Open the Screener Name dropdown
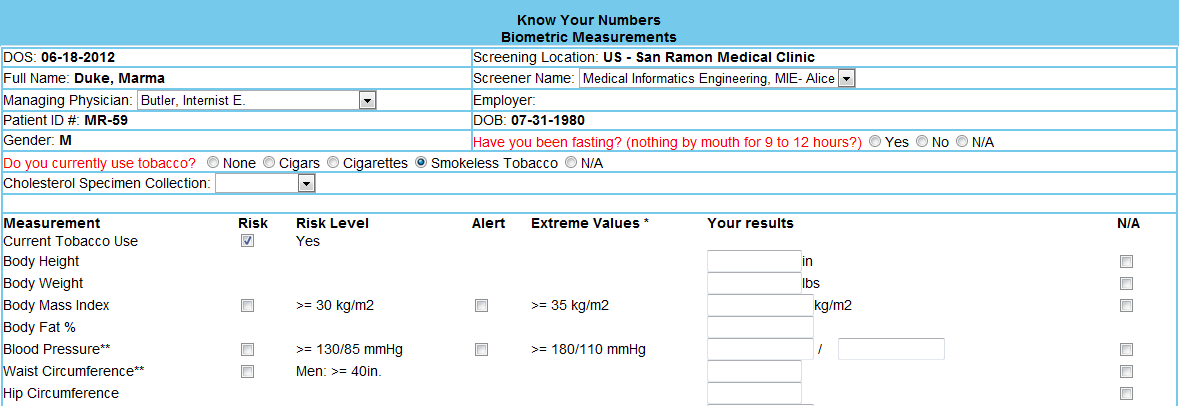1179x406 pixels. point(846,78)
